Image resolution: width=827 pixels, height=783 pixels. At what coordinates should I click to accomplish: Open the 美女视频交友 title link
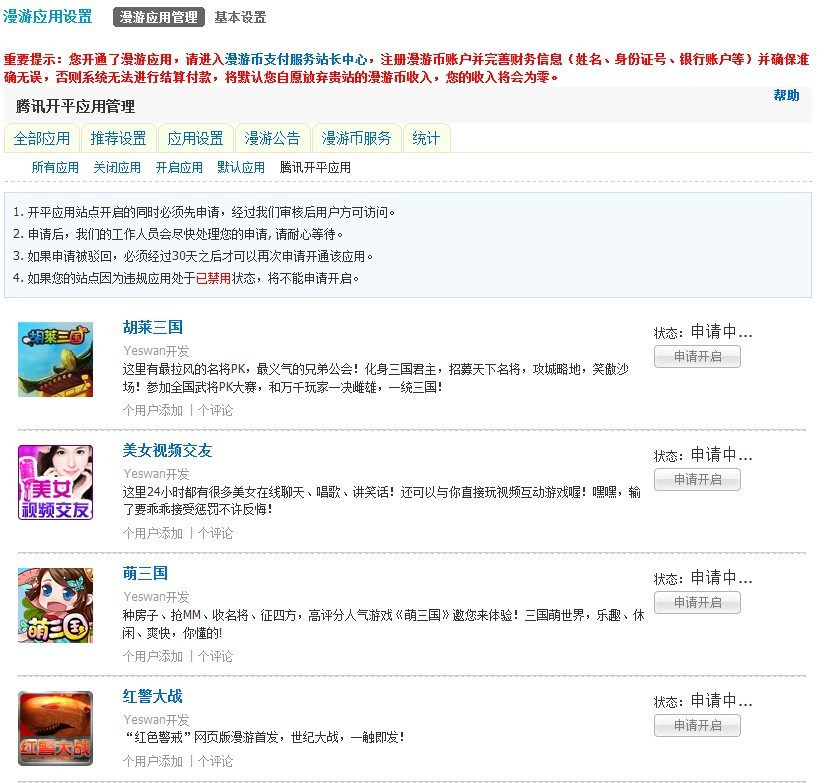[168, 450]
